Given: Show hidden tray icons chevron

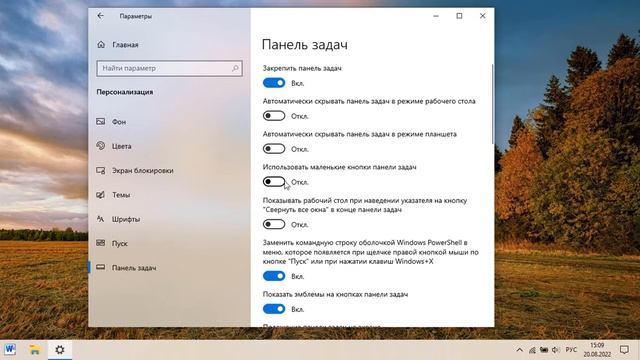Looking at the screenshot, I should point(519,350).
